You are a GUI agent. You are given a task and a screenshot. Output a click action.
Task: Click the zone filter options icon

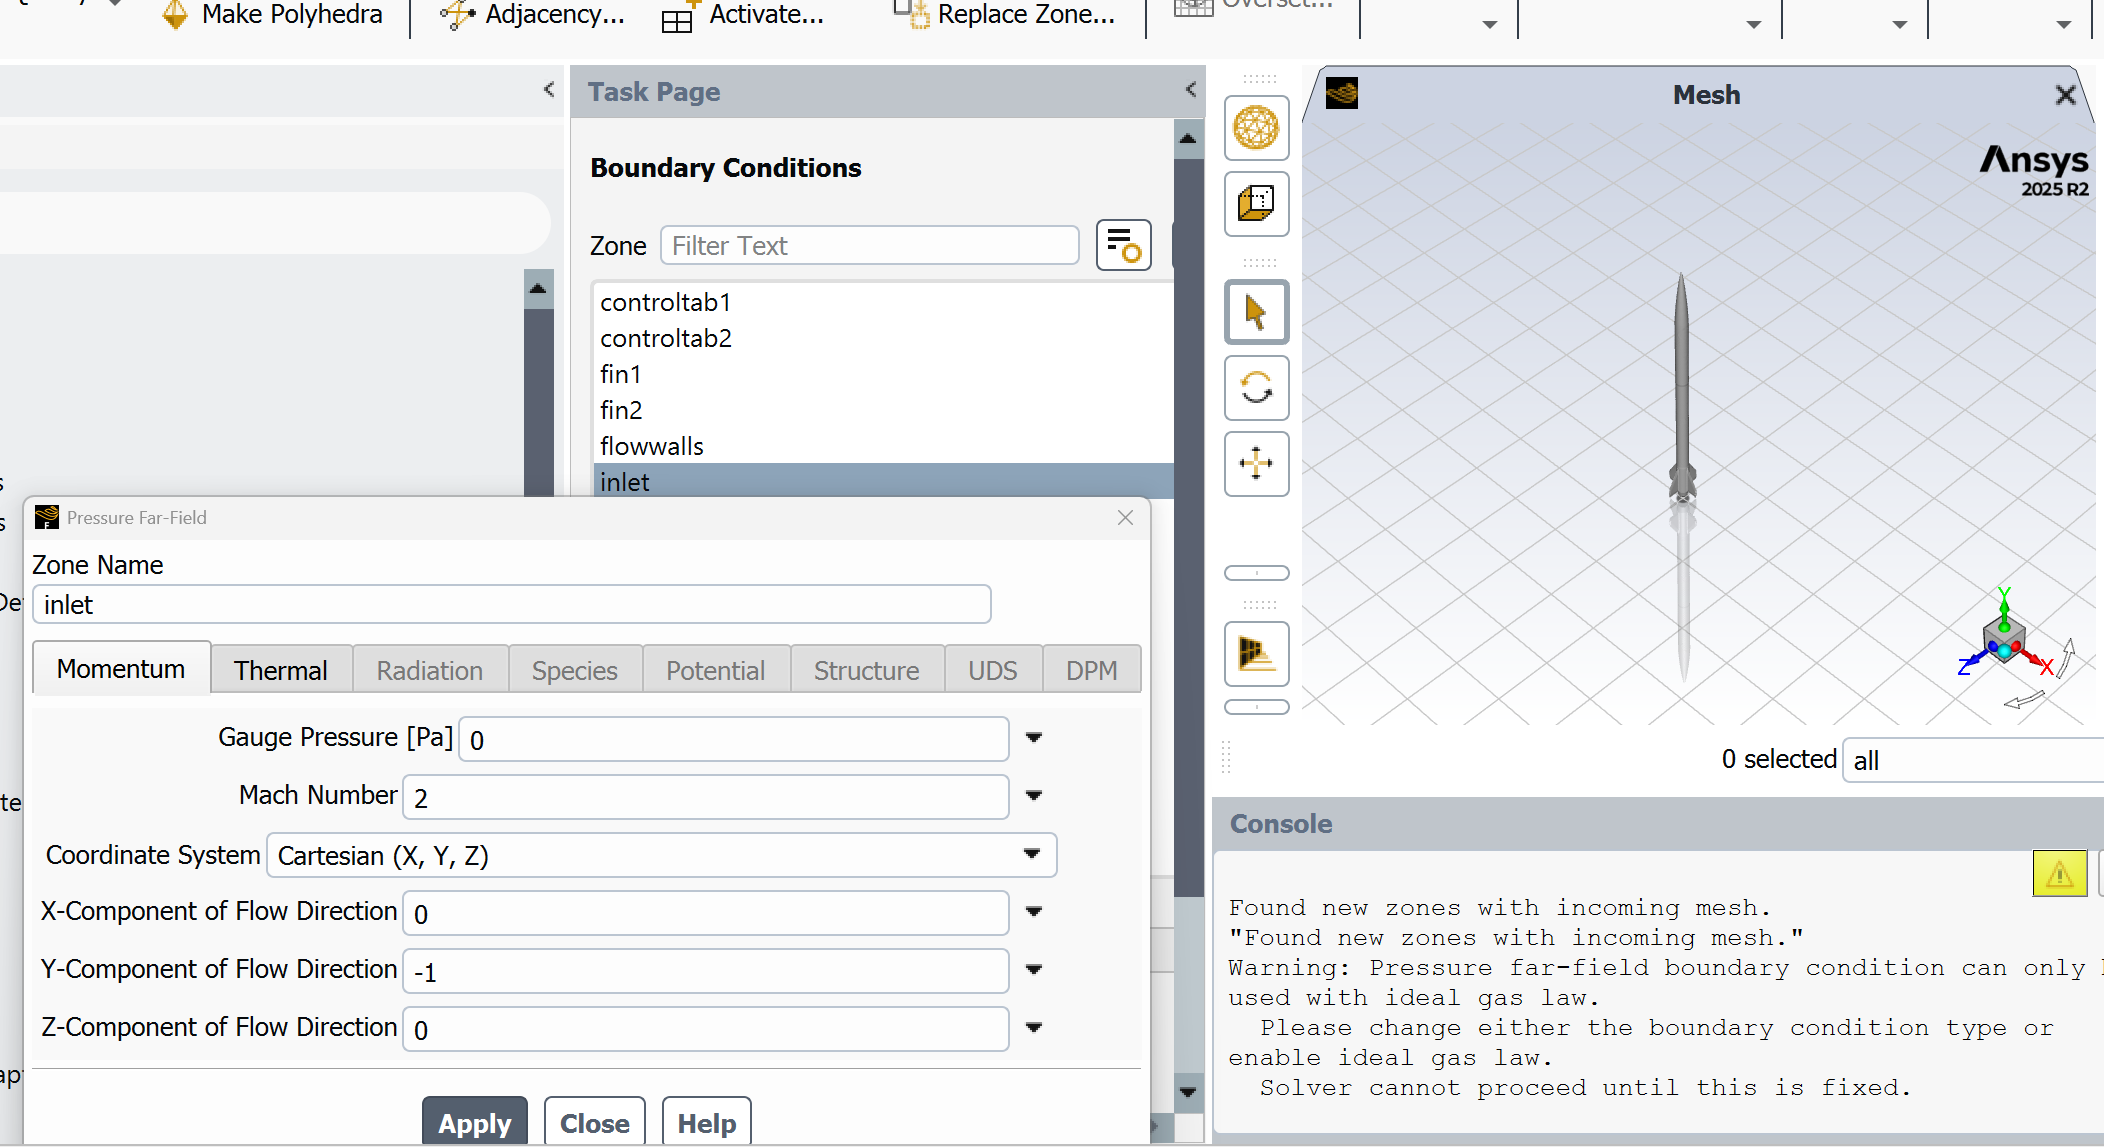tap(1123, 245)
